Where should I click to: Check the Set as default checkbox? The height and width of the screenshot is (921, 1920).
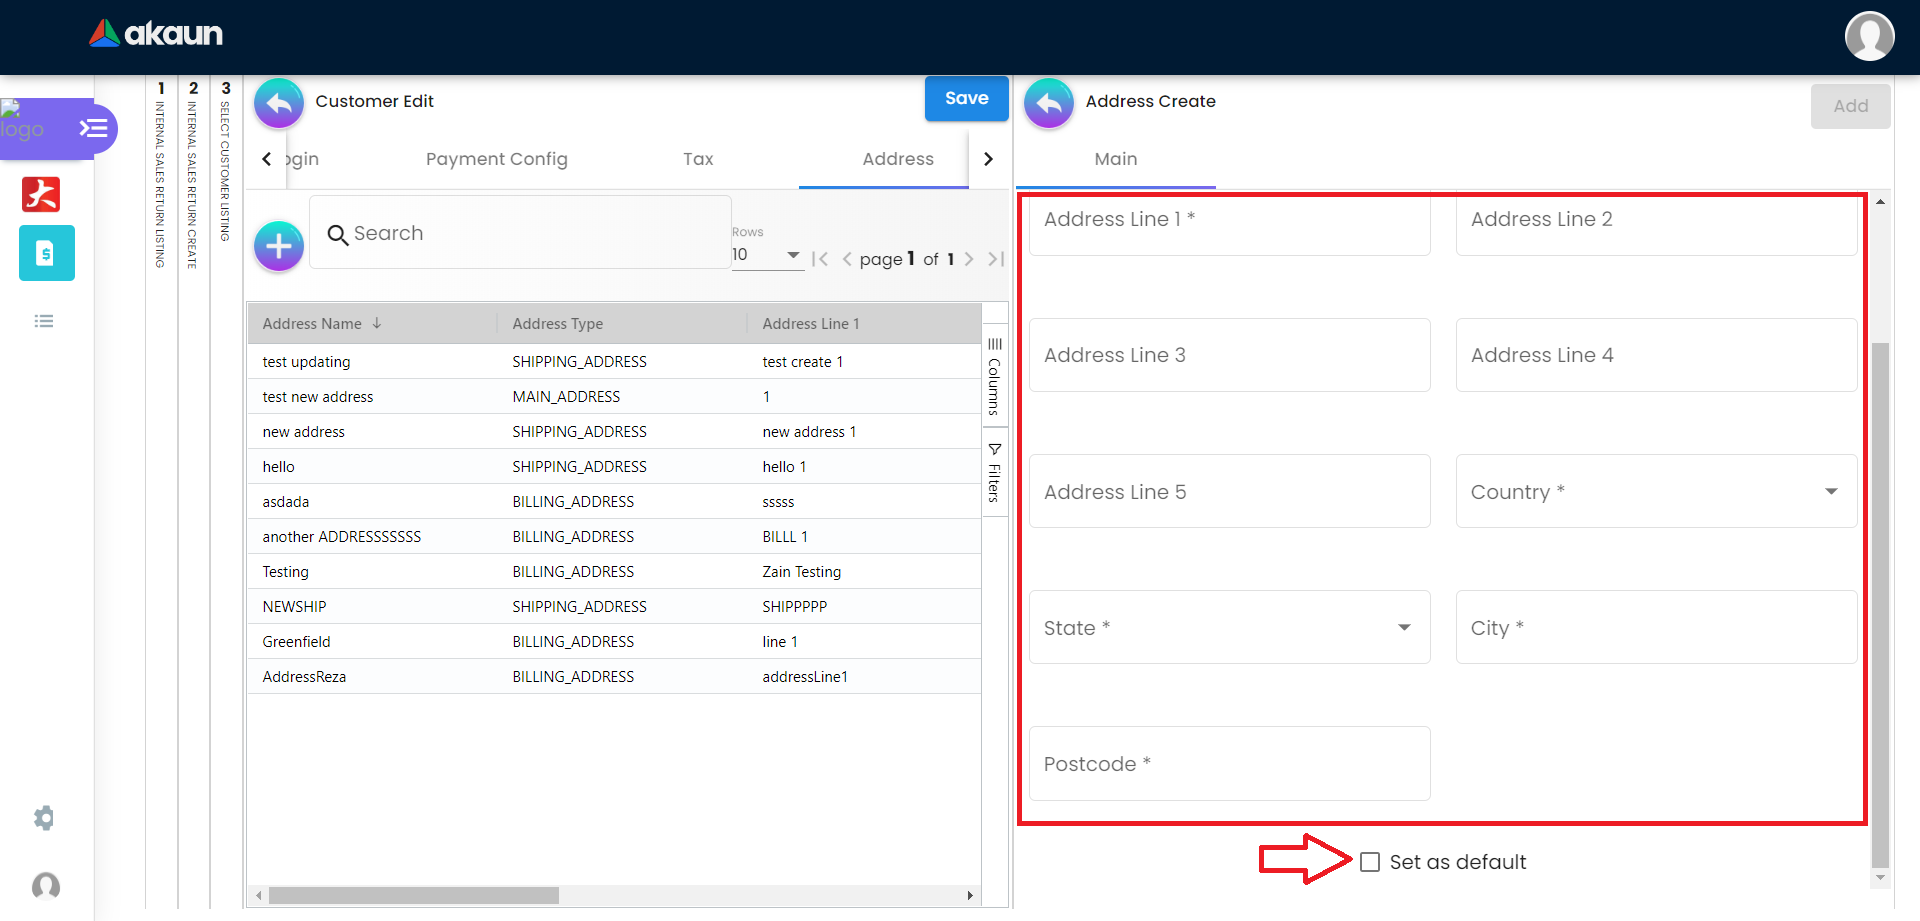pos(1370,862)
